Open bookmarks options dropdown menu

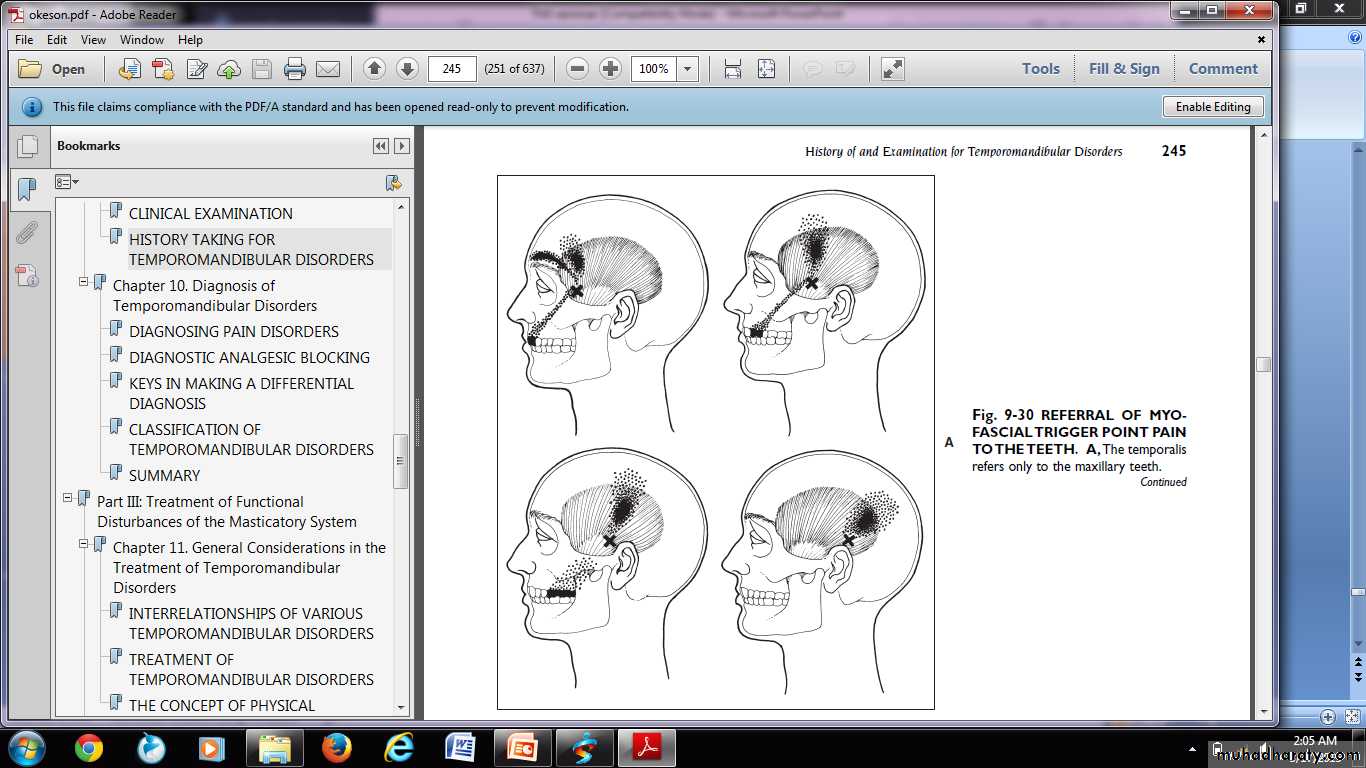click(x=67, y=182)
